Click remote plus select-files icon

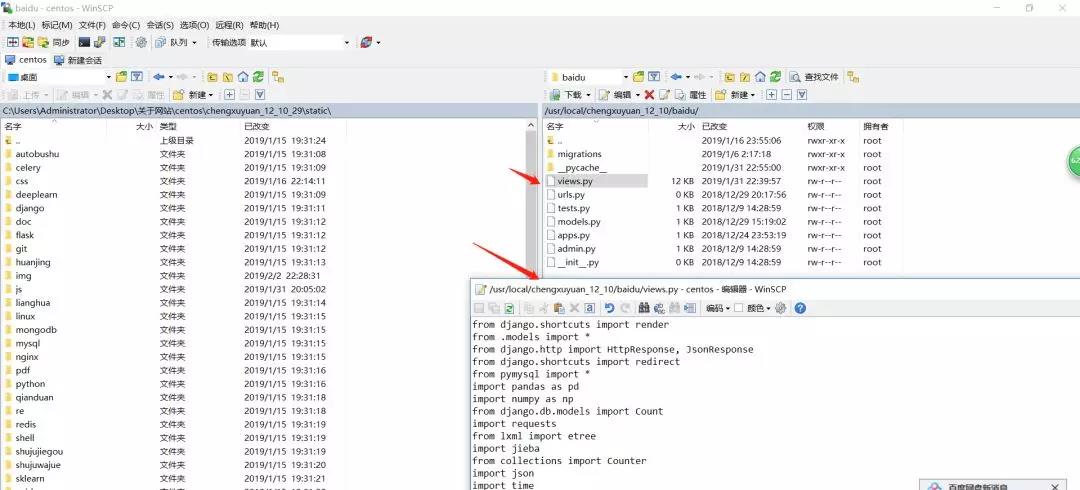coord(772,94)
